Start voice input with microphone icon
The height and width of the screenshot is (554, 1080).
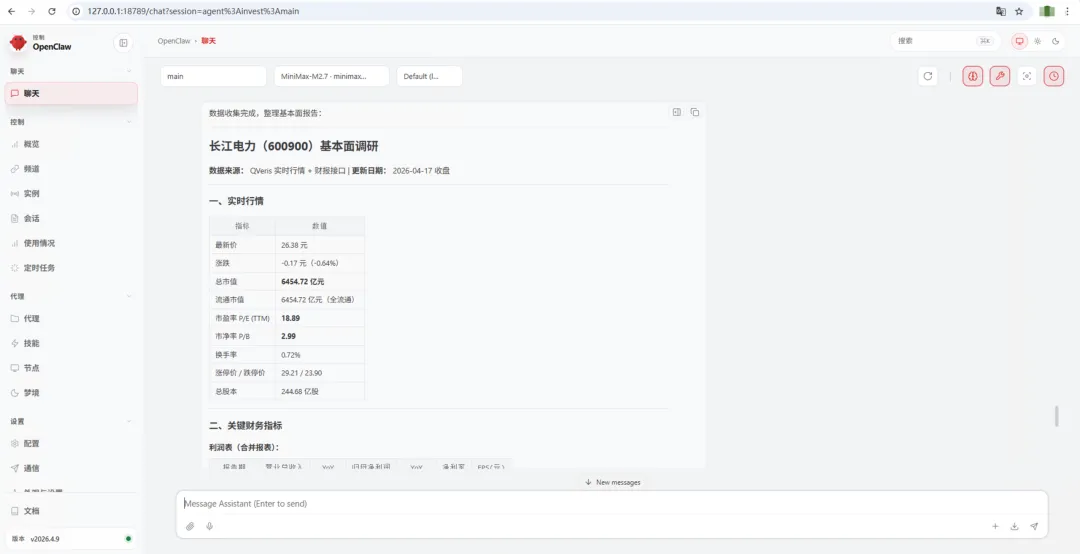tap(209, 526)
